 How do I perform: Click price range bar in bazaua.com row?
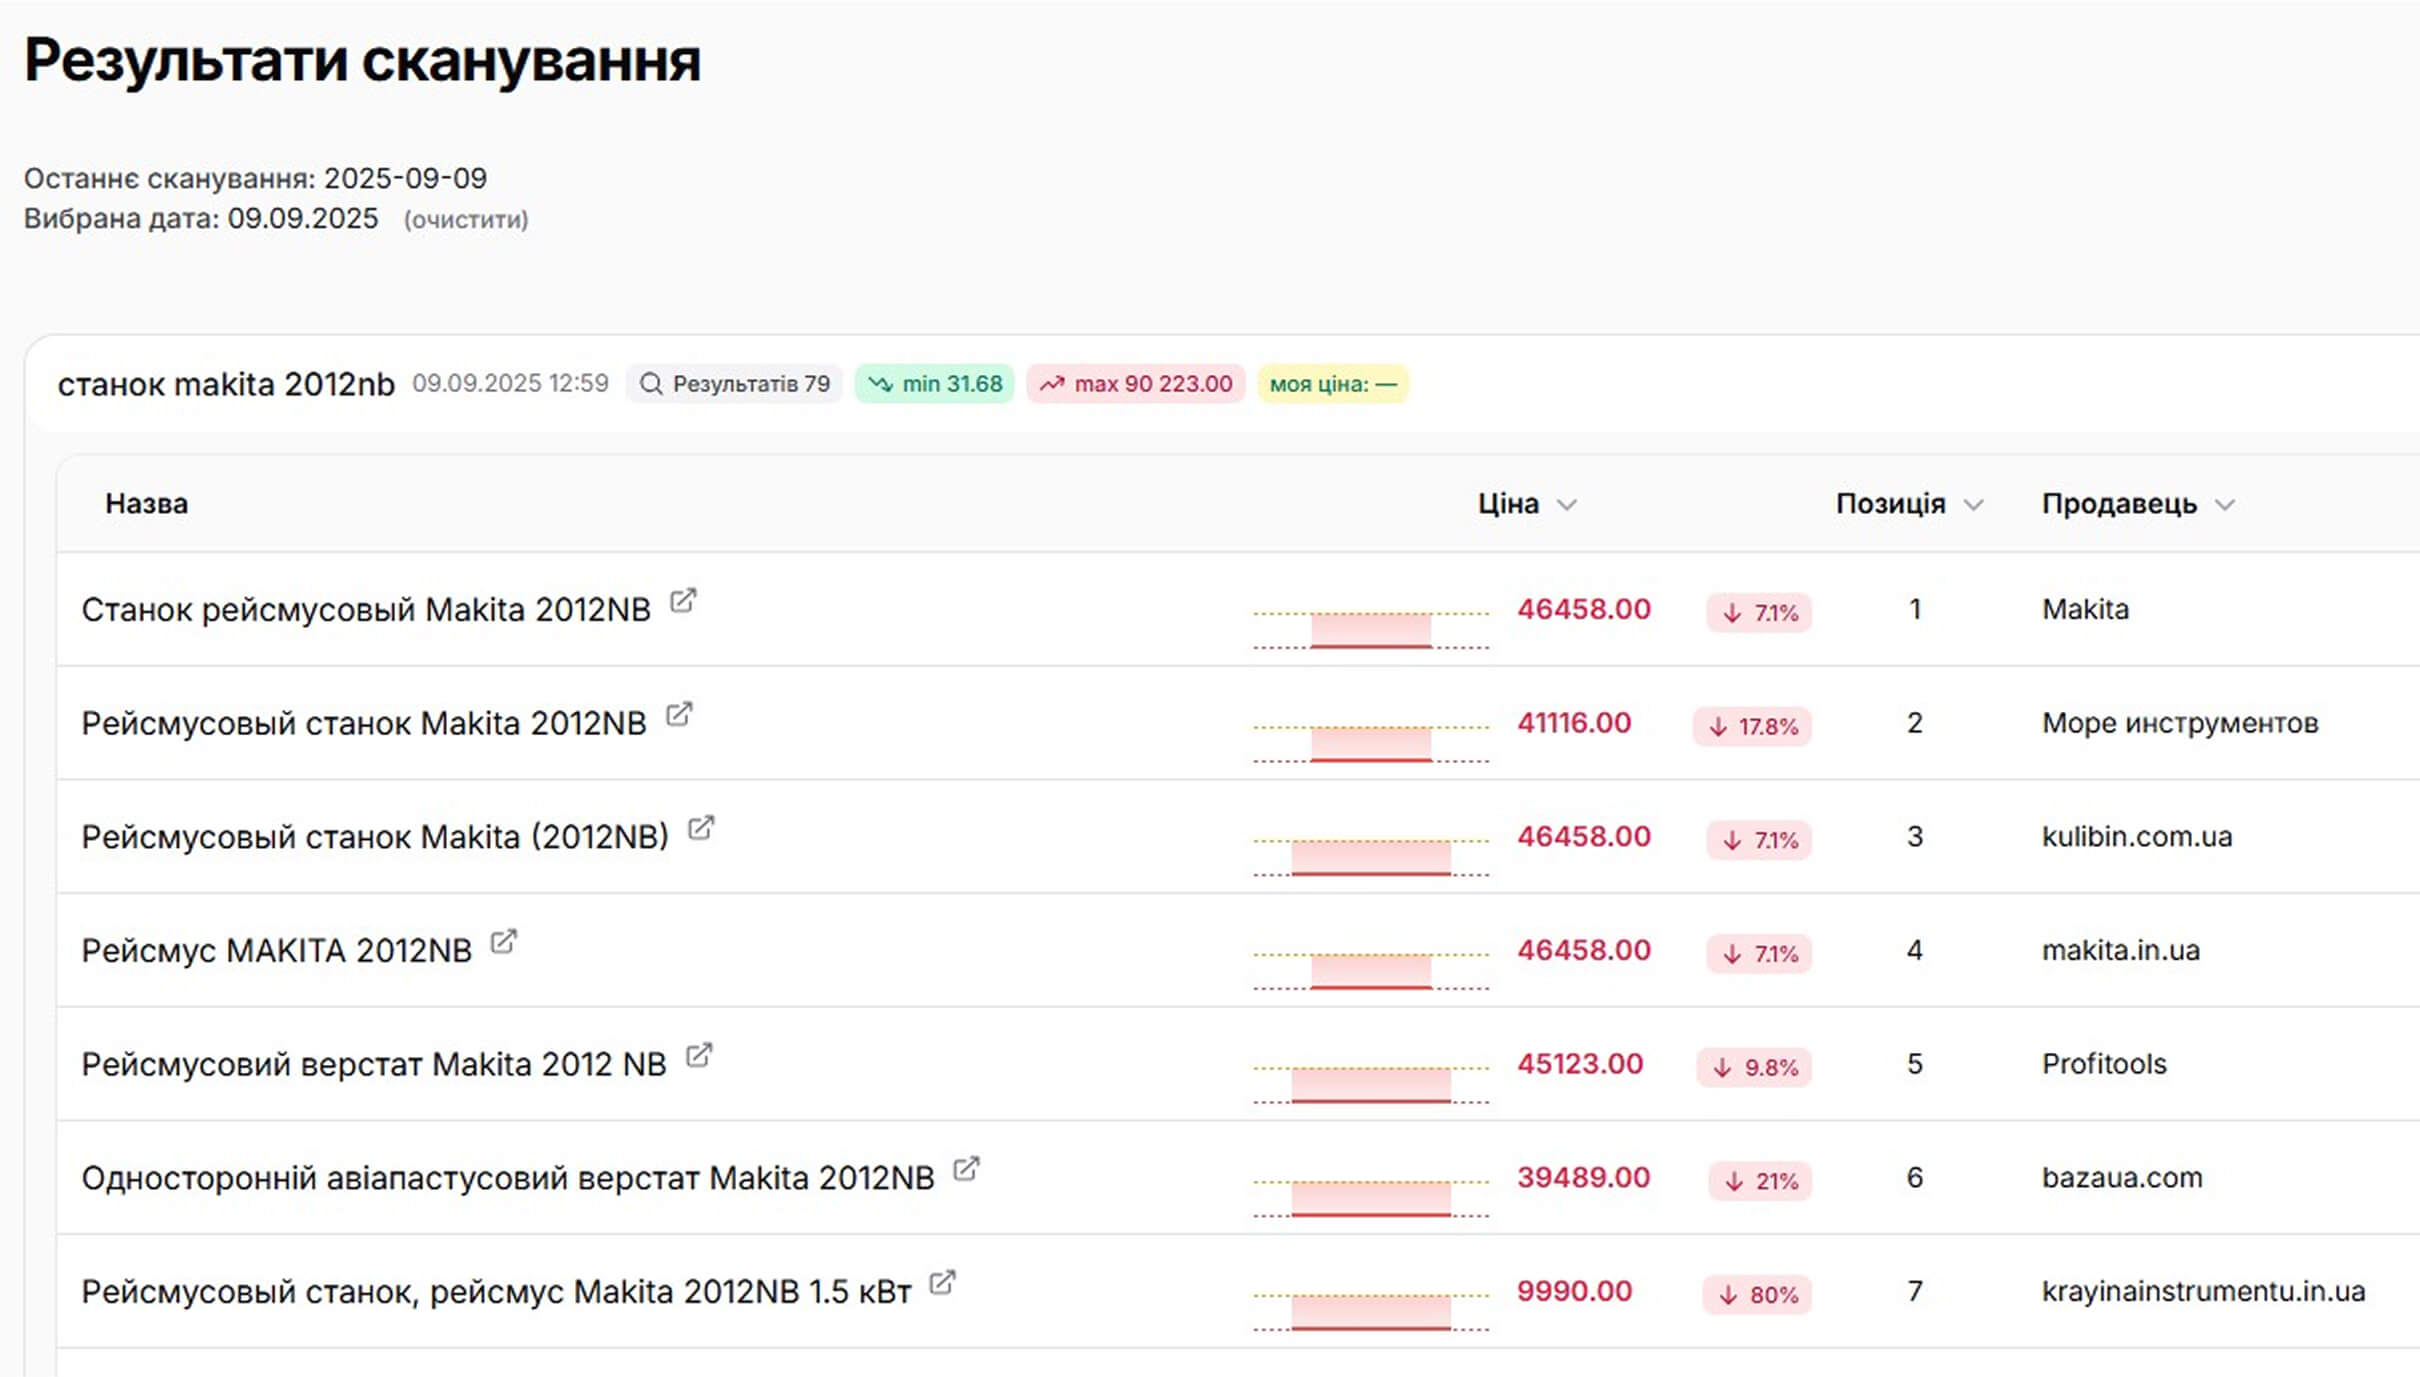point(1370,1198)
